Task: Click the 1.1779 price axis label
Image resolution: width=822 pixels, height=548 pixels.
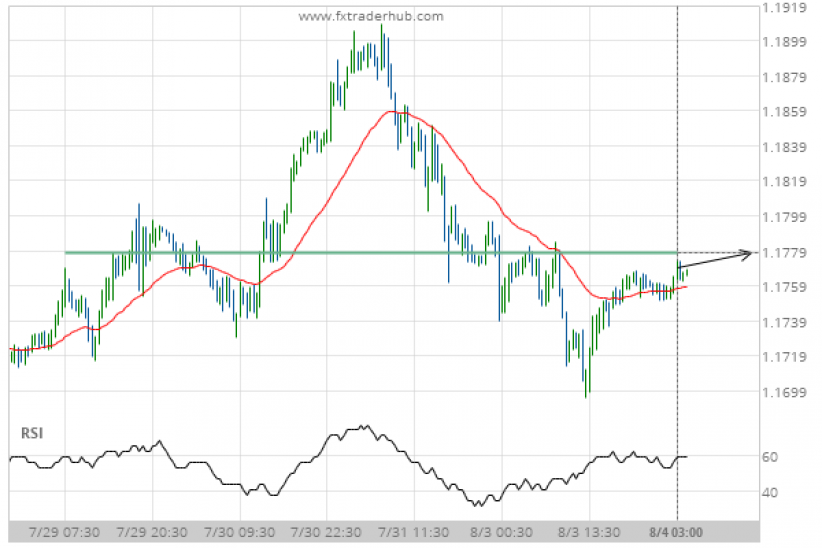Action: pyautogui.click(x=784, y=253)
